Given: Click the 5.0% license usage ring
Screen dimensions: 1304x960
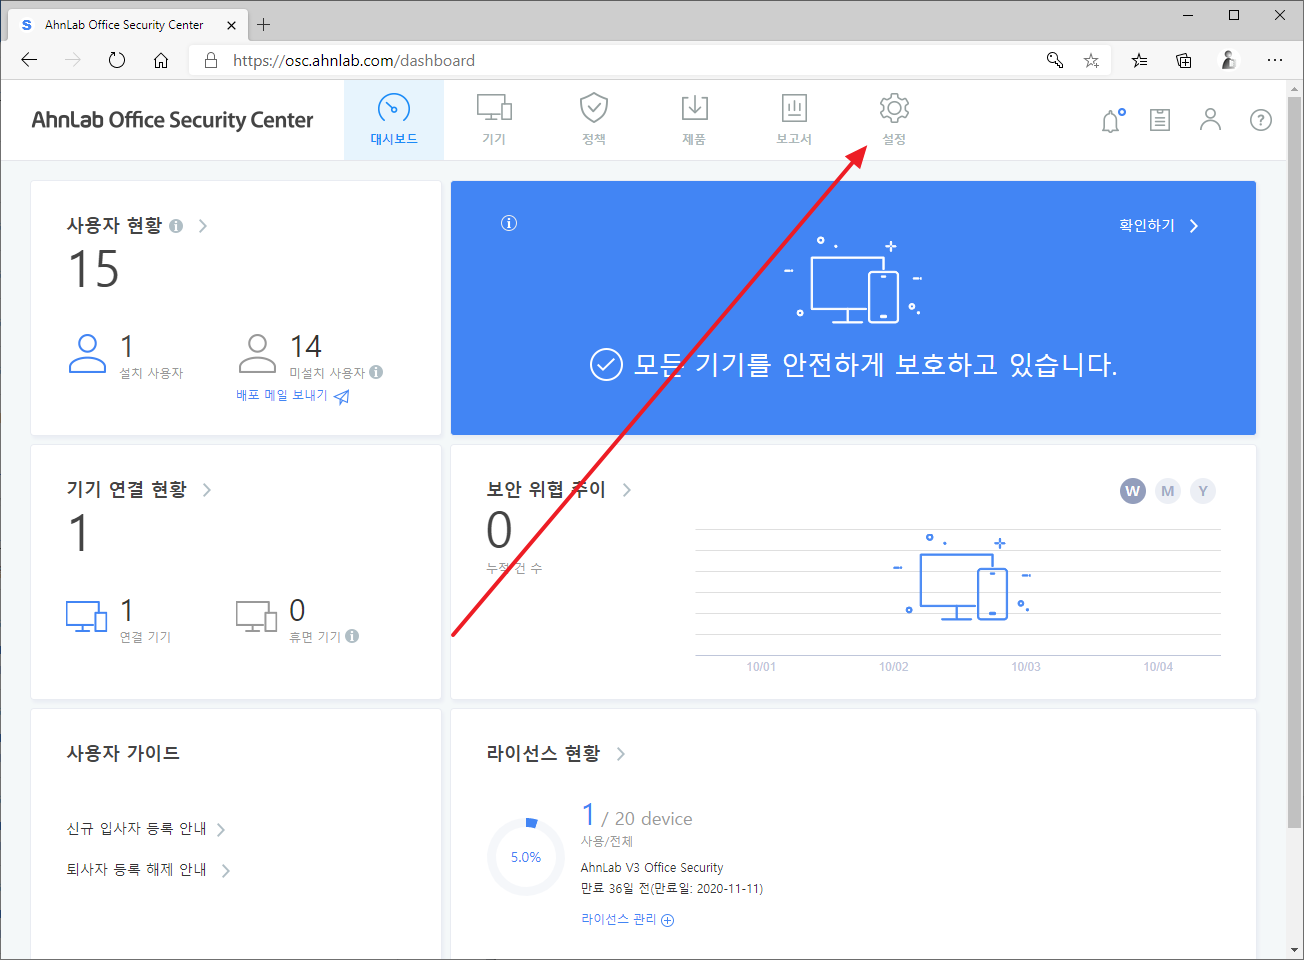Looking at the screenshot, I should pos(526,857).
